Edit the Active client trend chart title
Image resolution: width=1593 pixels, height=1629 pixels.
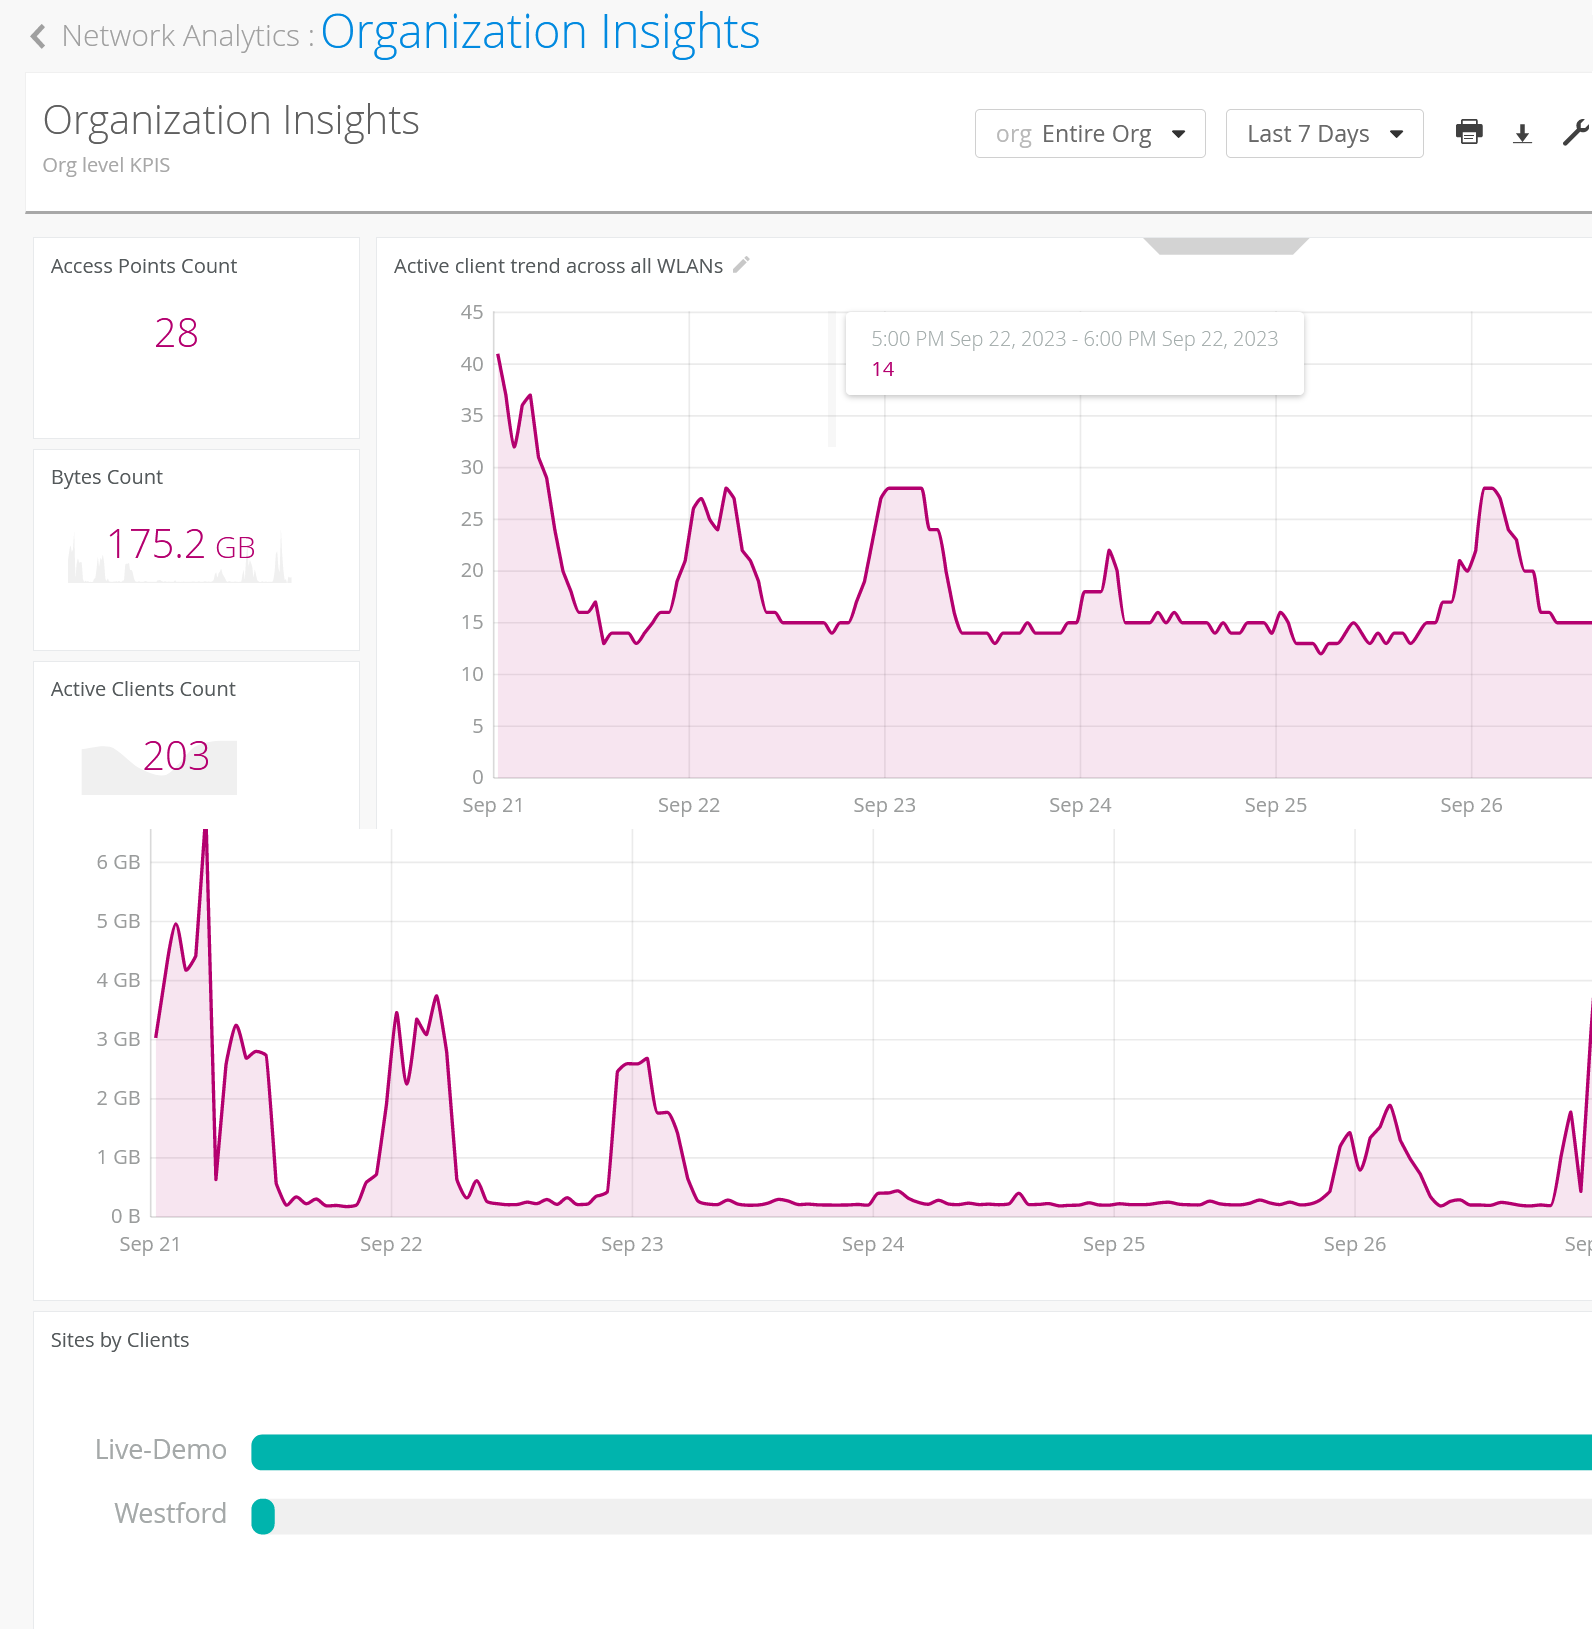click(741, 265)
